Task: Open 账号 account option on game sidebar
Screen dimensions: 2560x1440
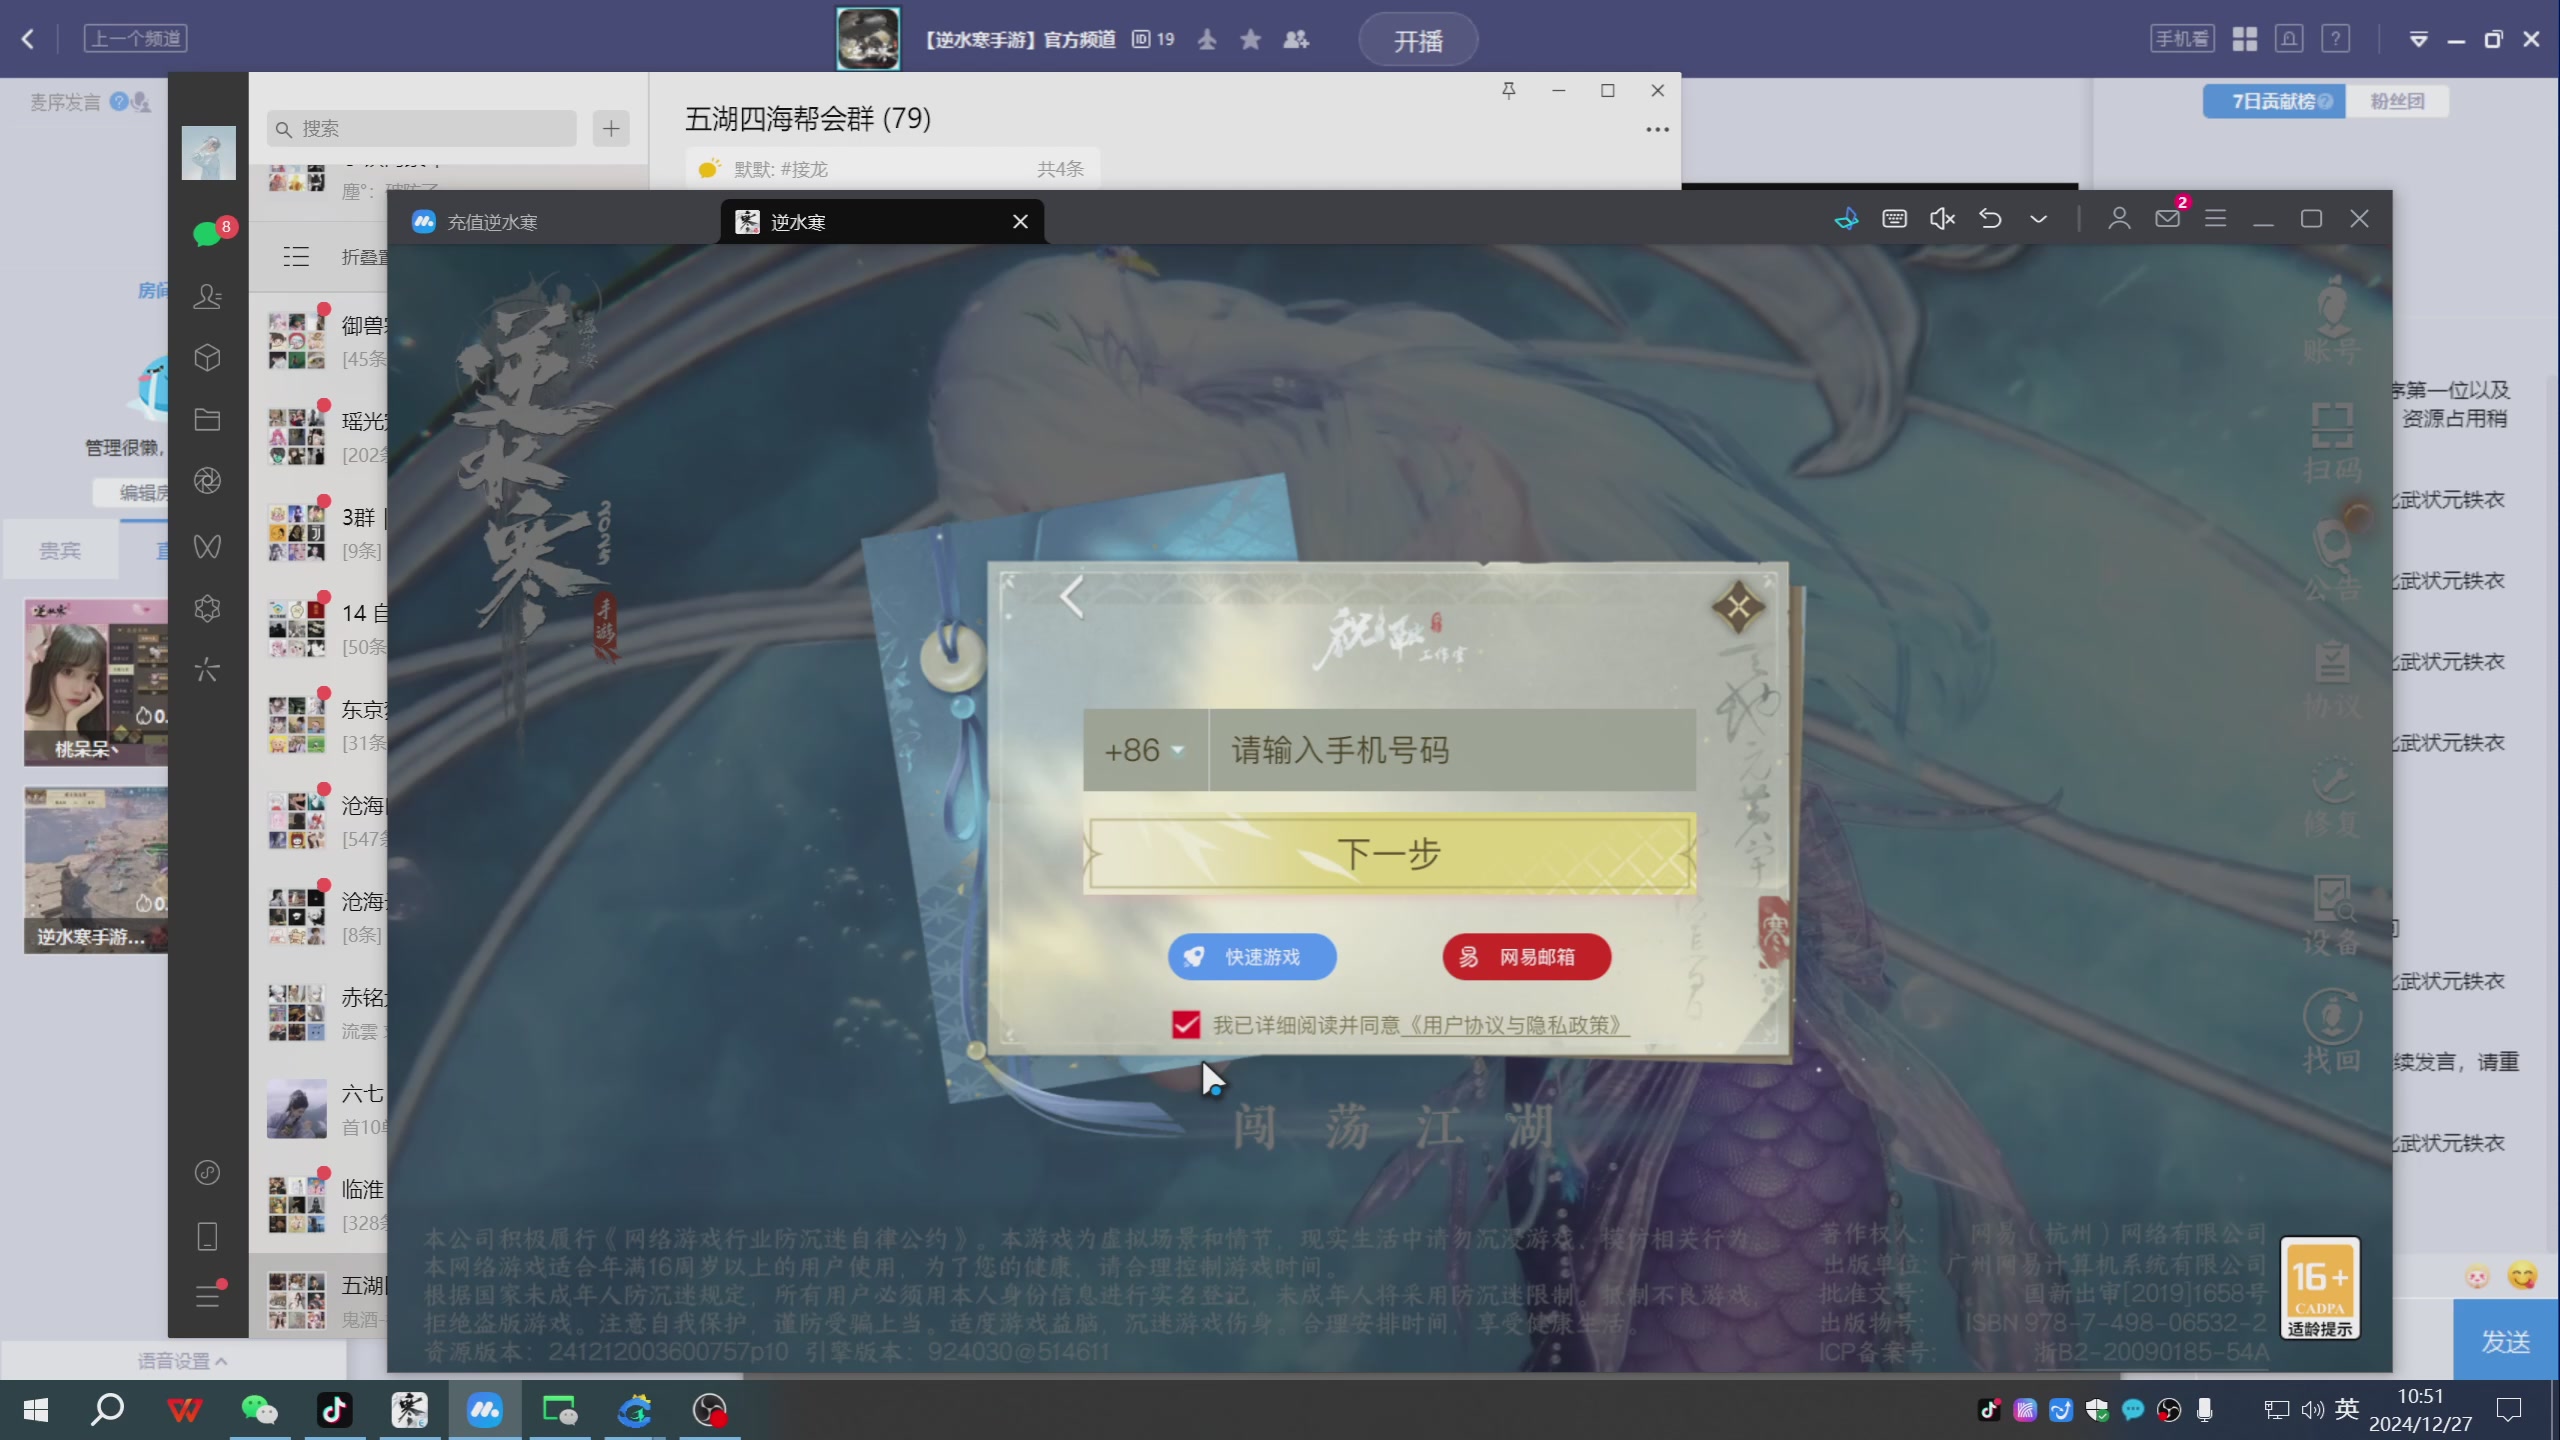Action: 2333,320
